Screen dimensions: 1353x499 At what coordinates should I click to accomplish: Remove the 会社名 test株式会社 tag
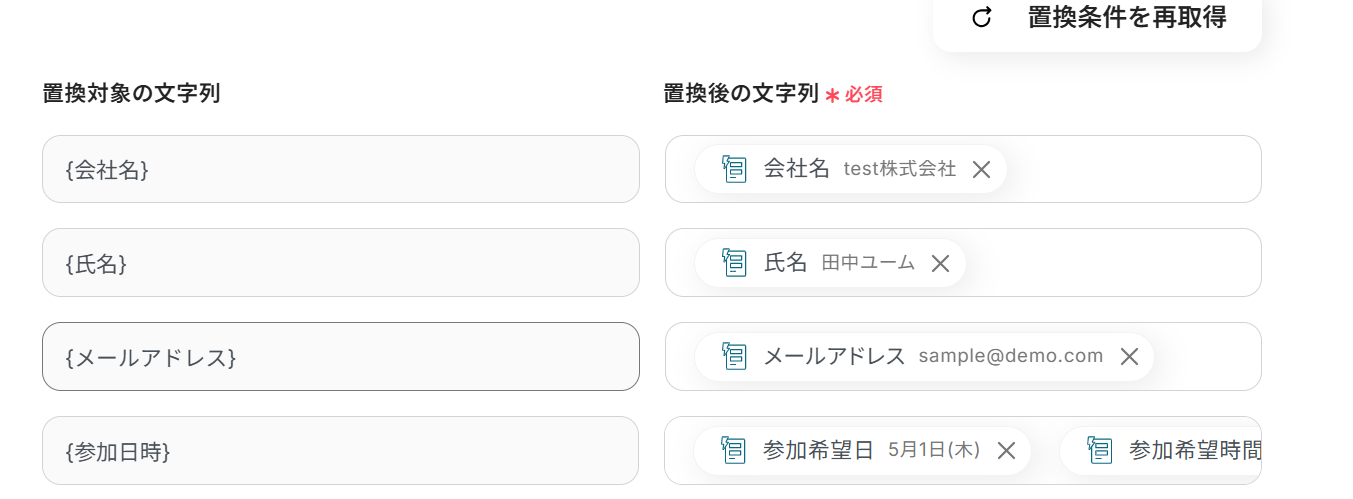click(x=981, y=170)
